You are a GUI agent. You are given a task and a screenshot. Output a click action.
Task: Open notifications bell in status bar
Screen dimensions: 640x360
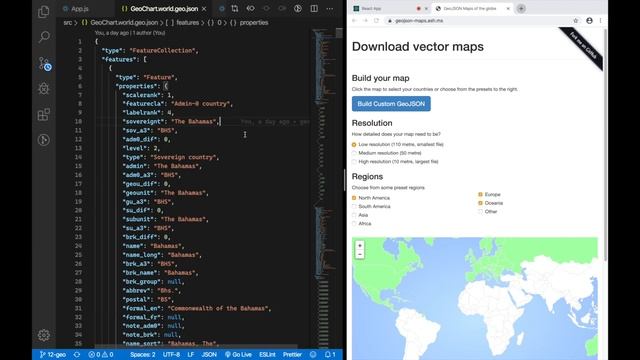tap(330, 355)
